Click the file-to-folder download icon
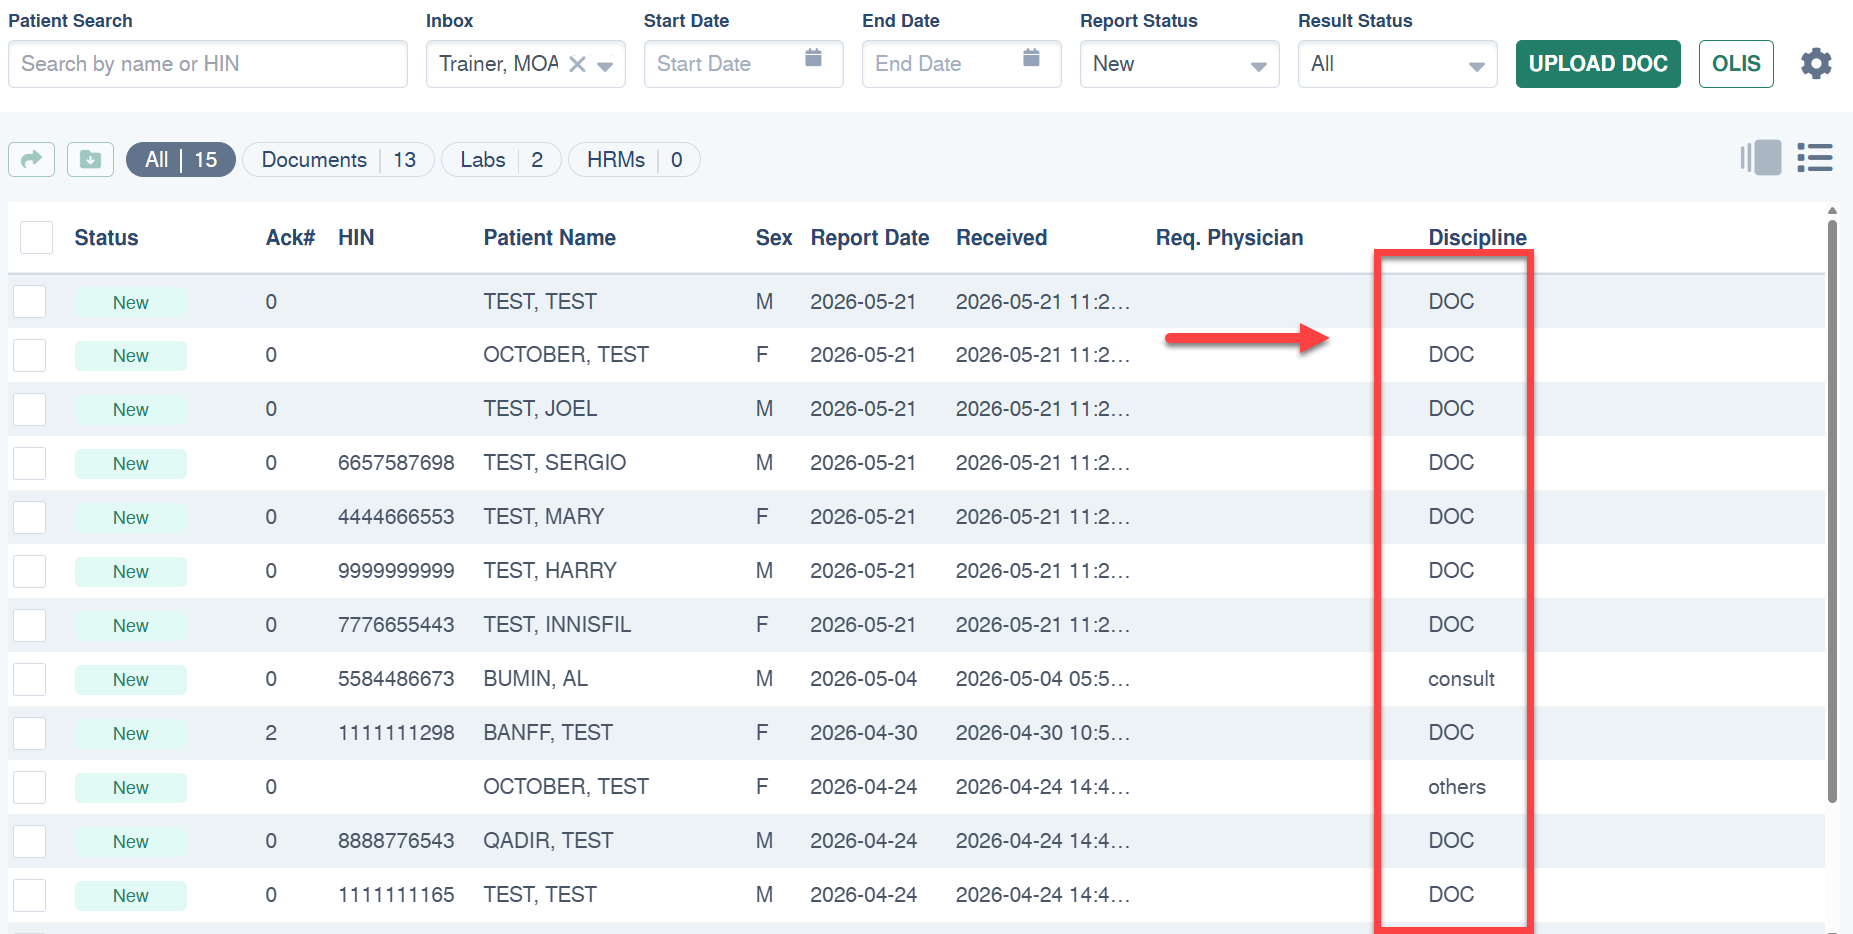 [90, 159]
